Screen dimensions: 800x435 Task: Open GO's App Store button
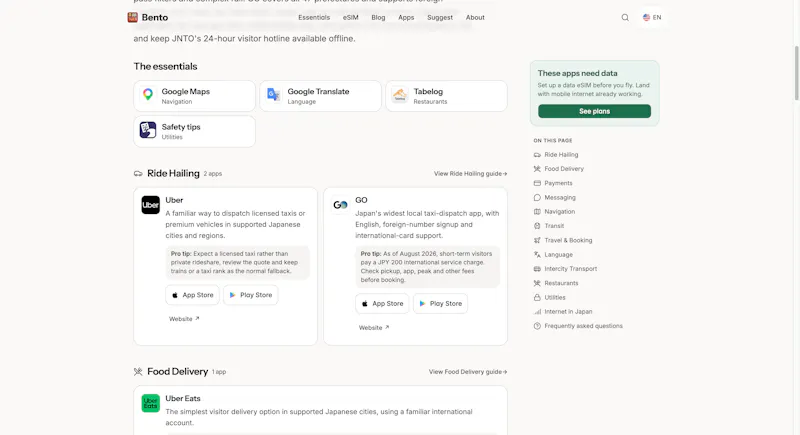[x=382, y=303]
